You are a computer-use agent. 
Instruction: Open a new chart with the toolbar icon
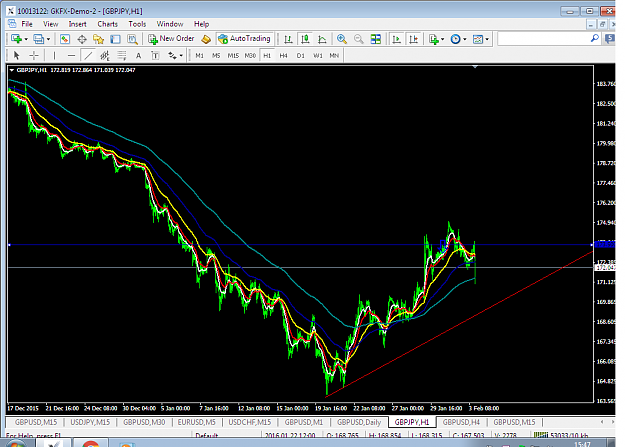point(16,39)
